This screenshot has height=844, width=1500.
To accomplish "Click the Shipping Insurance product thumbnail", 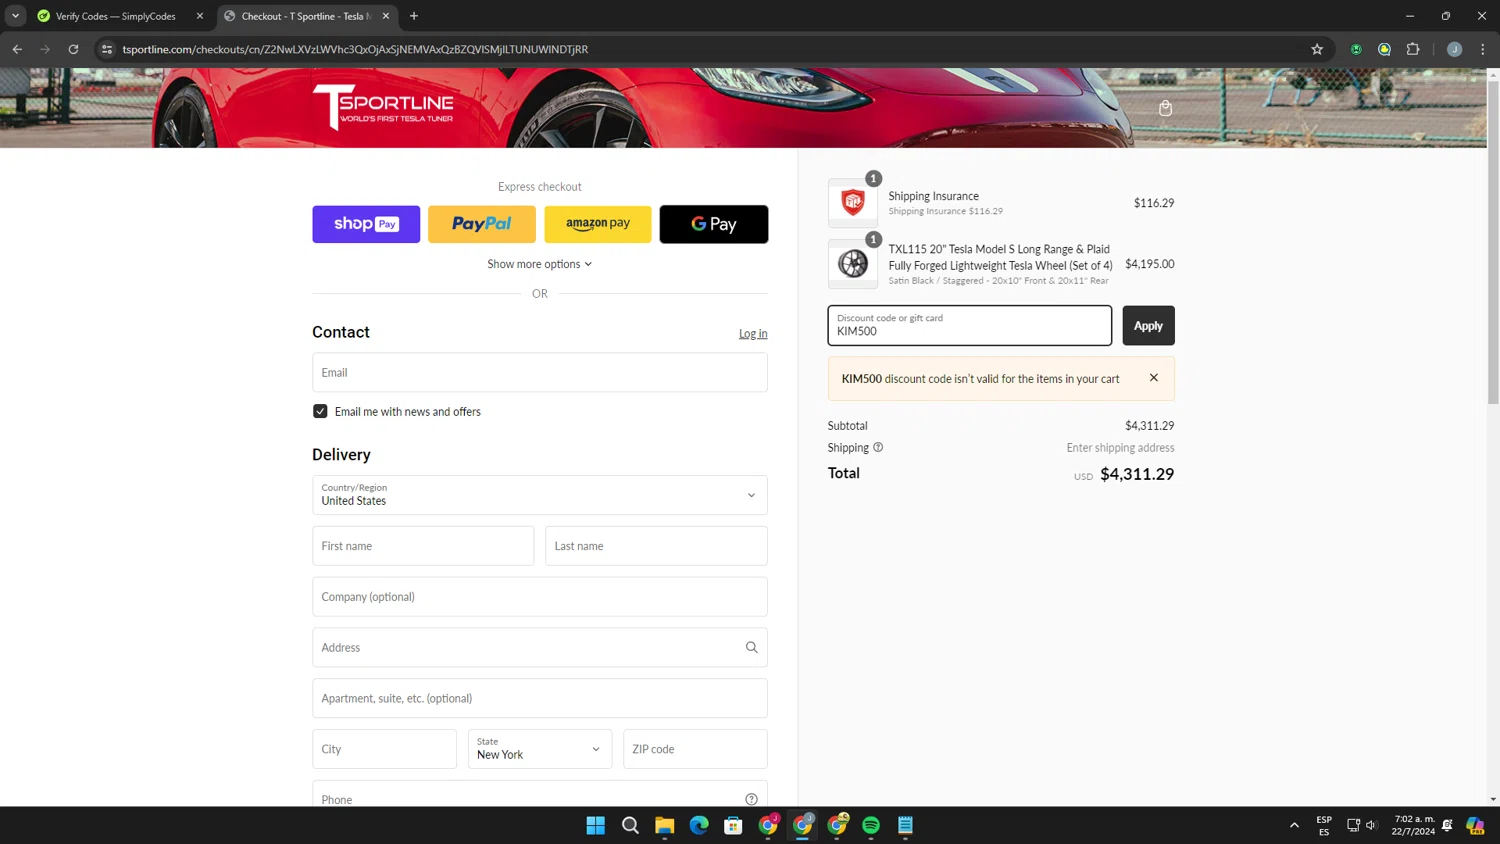I will coord(853,203).
